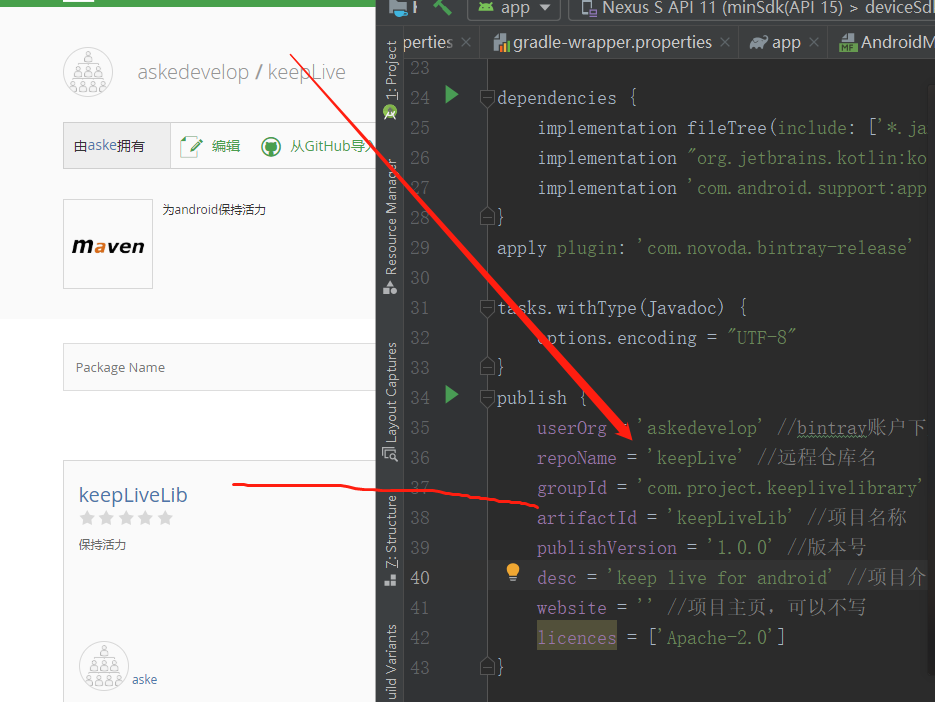Click the fifth rating star of keepLiveLib
The height and width of the screenshot is (702, 935).
pos(165,518)
